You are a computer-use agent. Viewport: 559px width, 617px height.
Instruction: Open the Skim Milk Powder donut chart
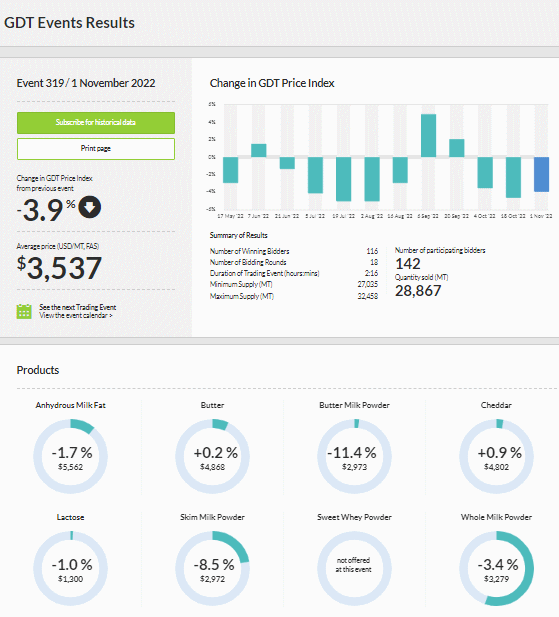coord(212,568)
